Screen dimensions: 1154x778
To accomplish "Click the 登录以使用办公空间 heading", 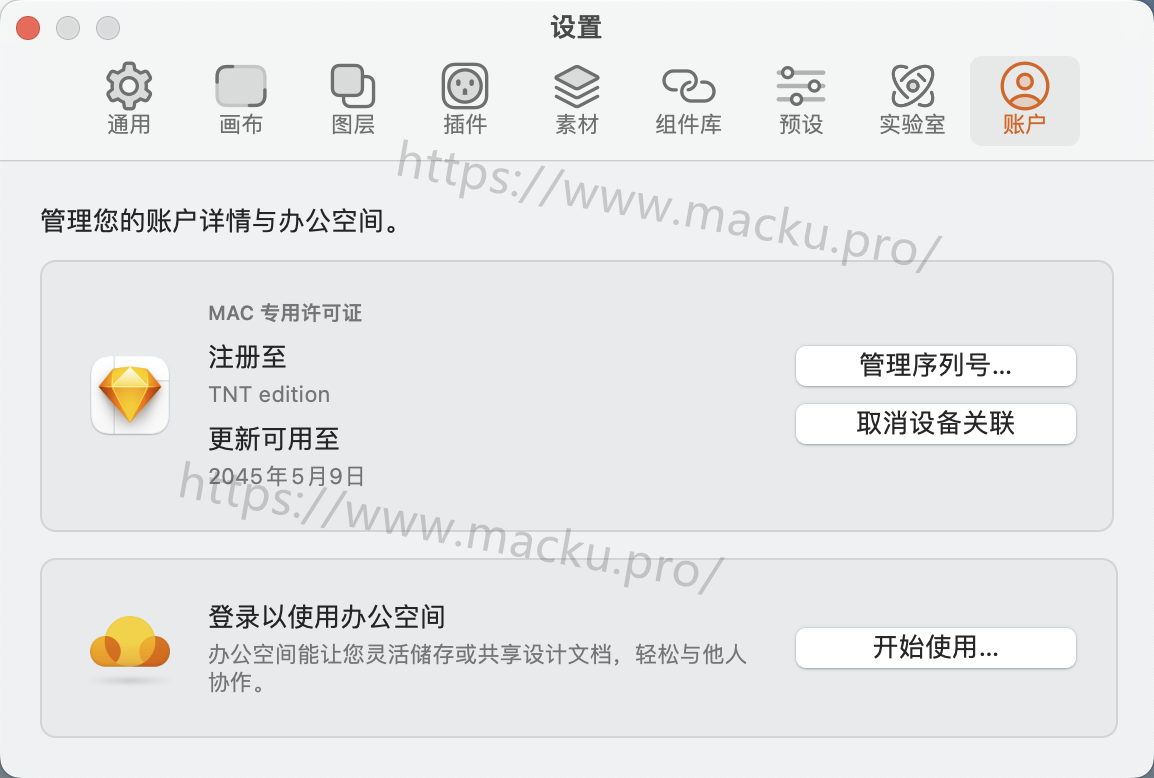I will tap(327, 617).
